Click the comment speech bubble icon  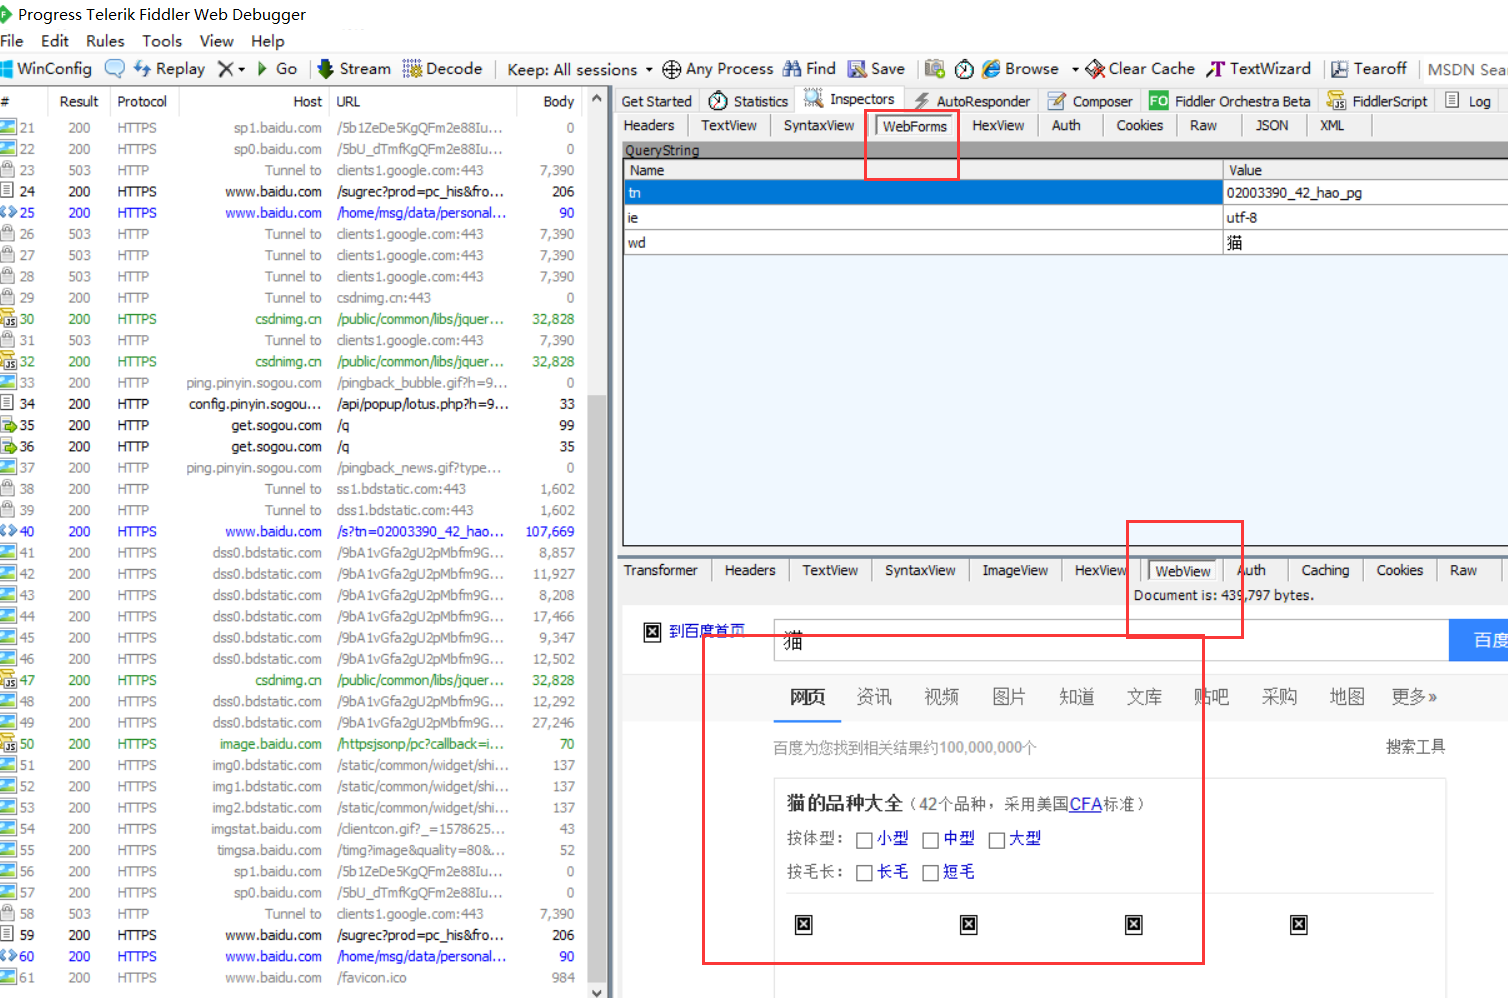(115, 68)
